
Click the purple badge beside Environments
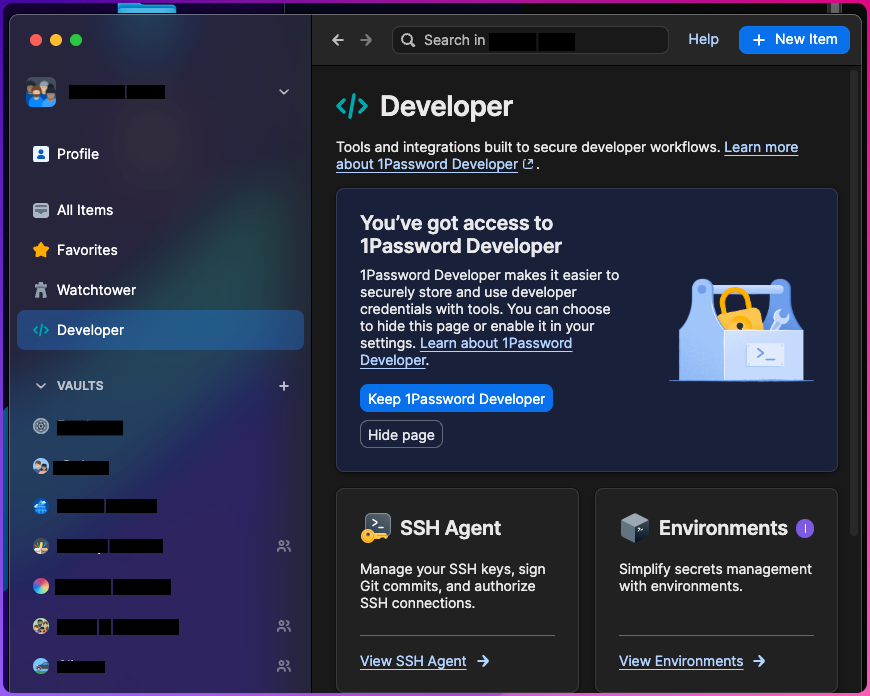805,528
